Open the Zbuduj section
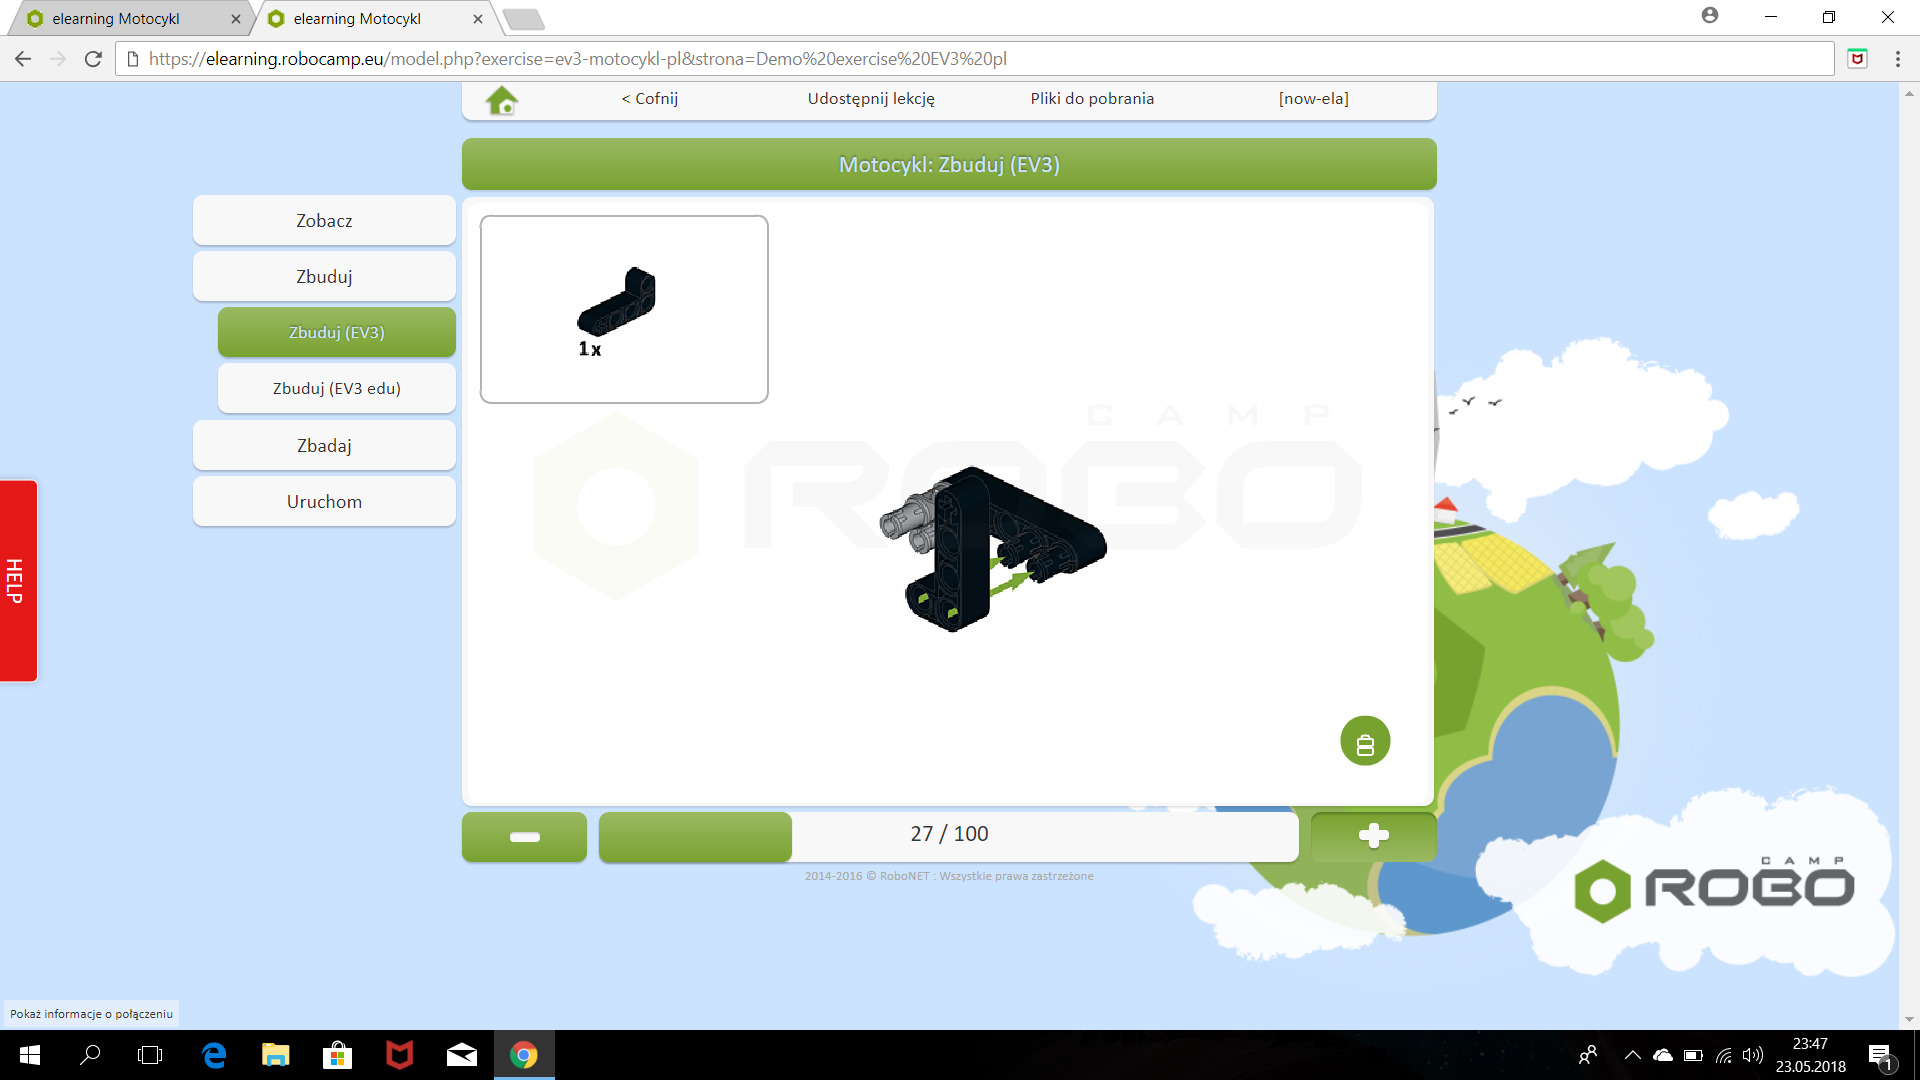Viewport: 1920px width, 1080px height. pos(324,276)
